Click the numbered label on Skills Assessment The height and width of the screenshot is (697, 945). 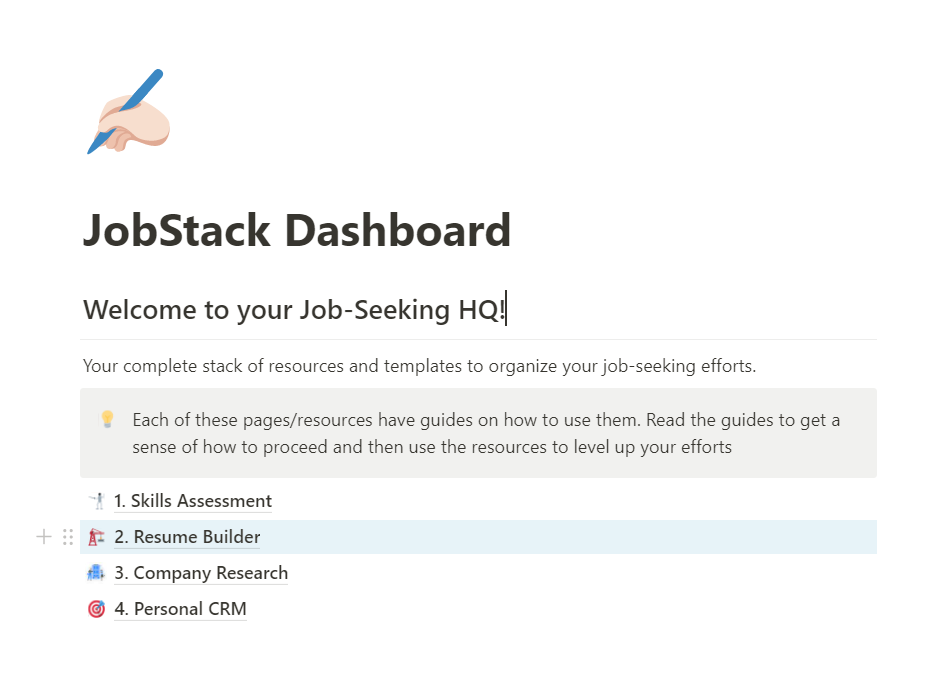tap(120, 500)
